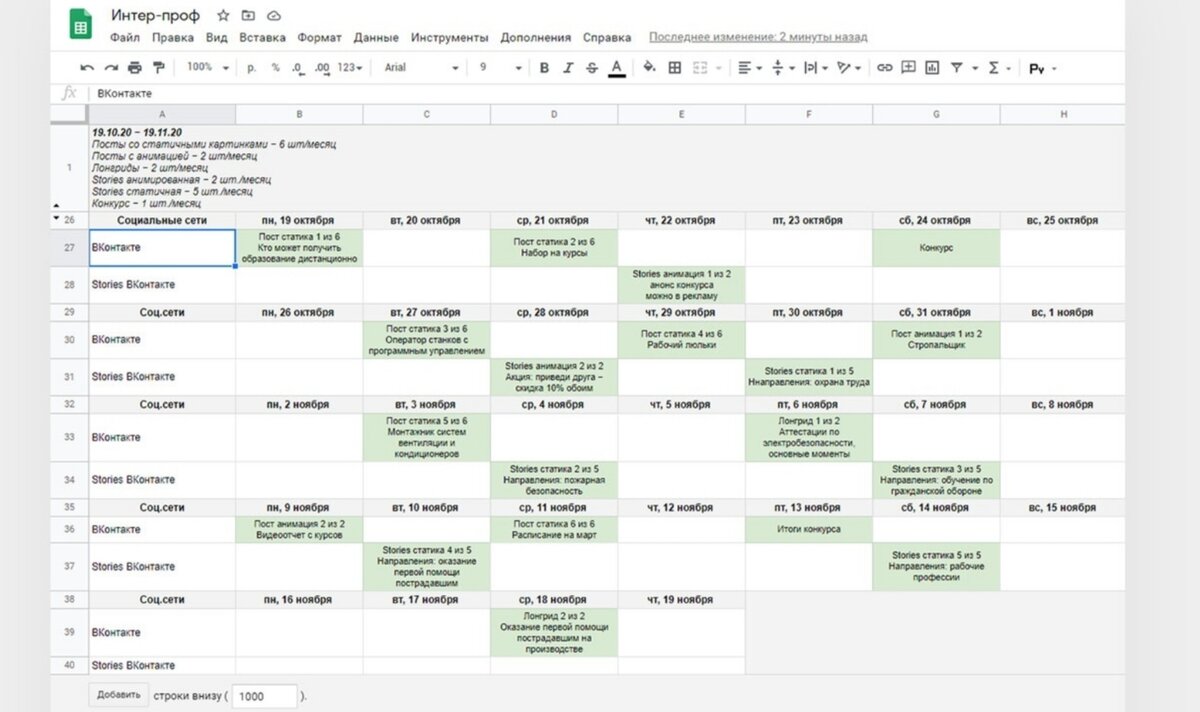Open the Формат menu

click(319, 37)
